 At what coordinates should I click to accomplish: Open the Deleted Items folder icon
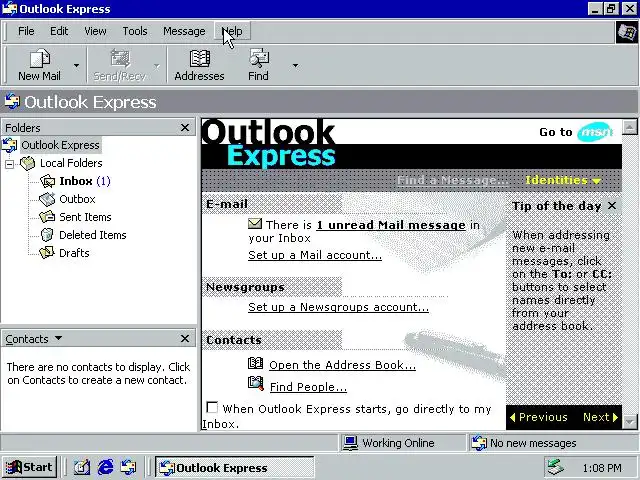[47, 235]
